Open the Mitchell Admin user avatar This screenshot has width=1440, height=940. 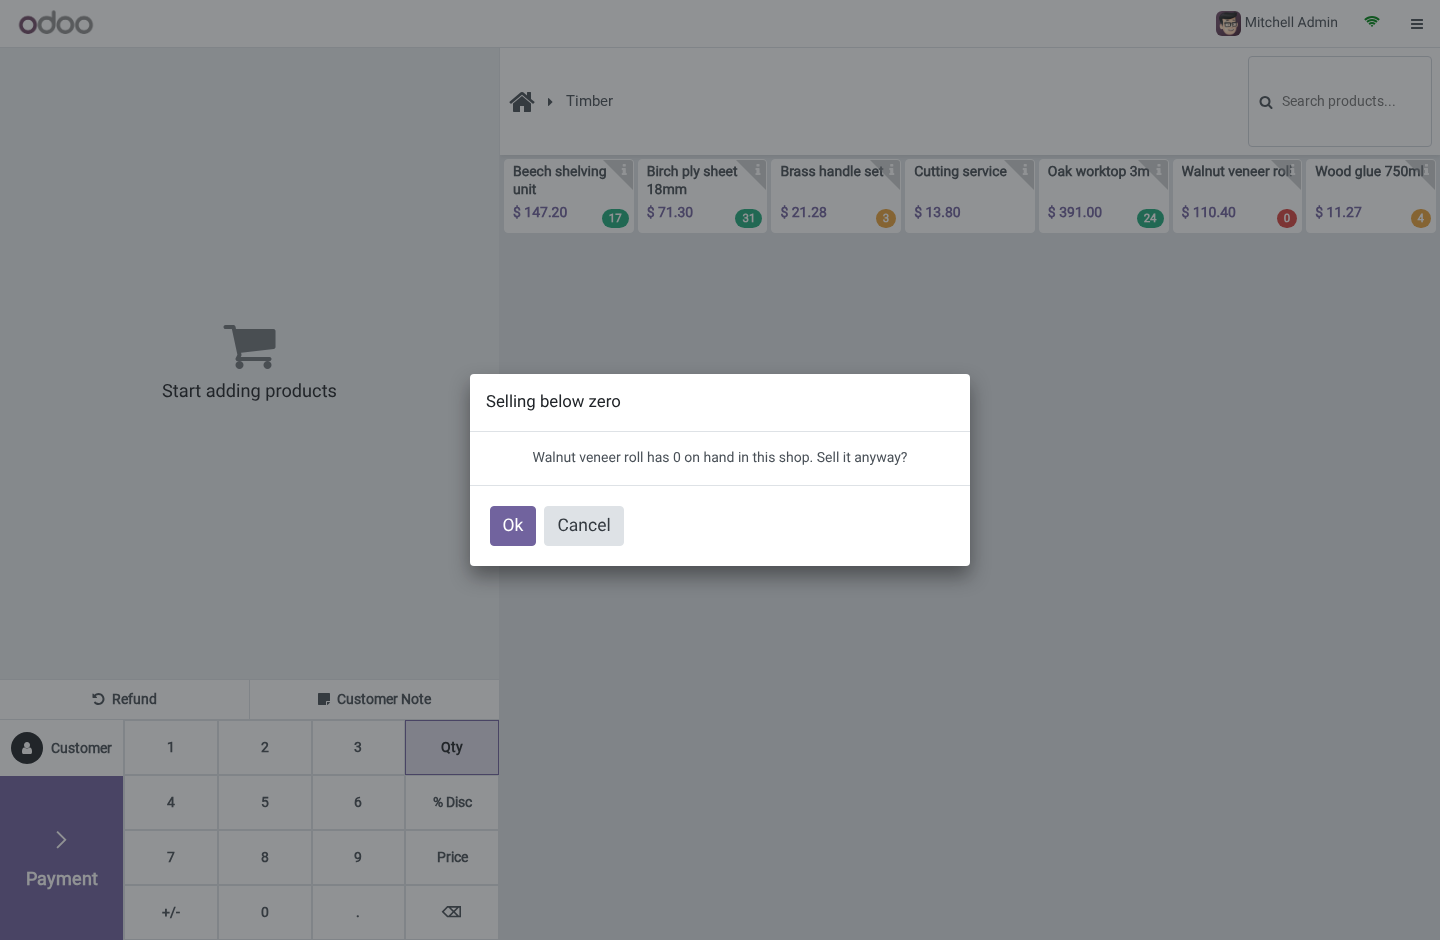point(1228,23)
